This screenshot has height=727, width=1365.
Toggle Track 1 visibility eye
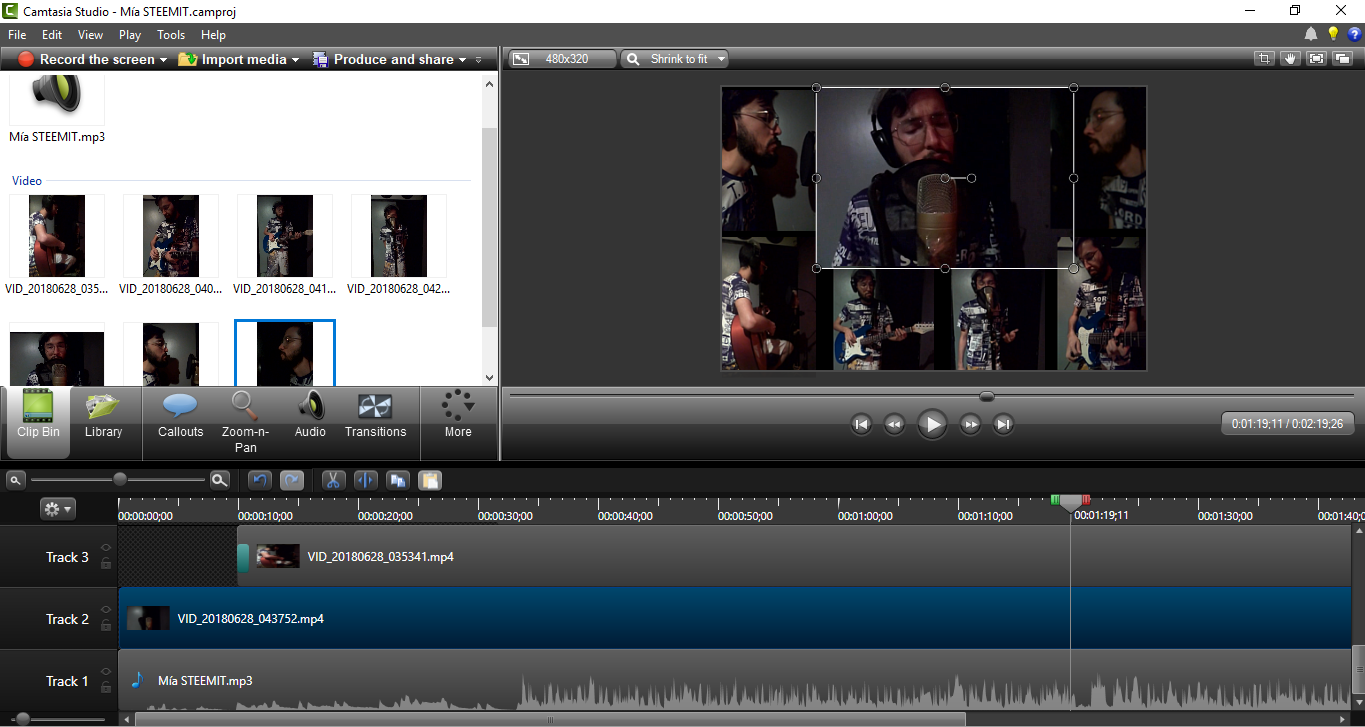pyautogui.click(x=106, y=673)
